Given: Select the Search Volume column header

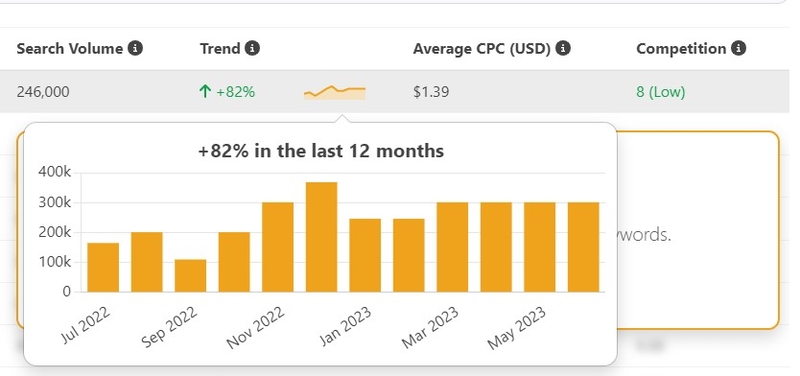Looking at the screenshot, I should pos(69,48).
